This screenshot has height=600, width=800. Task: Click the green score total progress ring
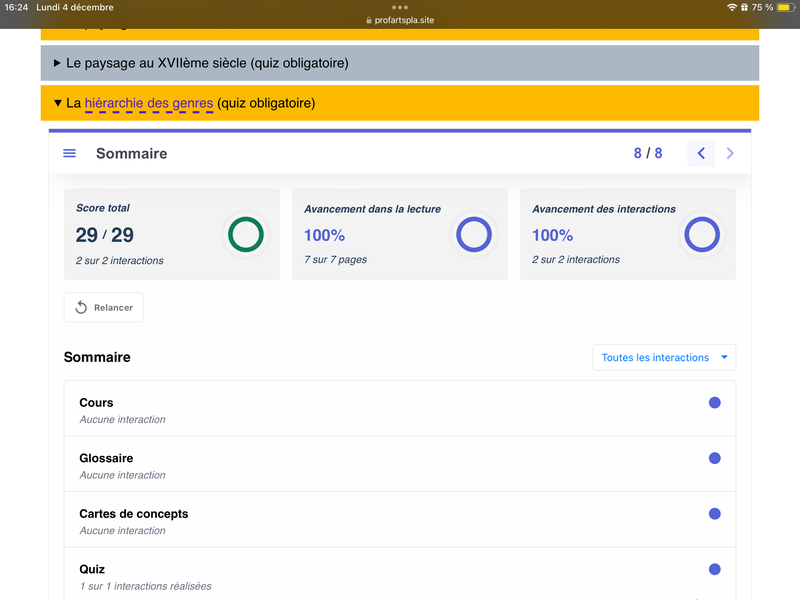coord(246,235)
